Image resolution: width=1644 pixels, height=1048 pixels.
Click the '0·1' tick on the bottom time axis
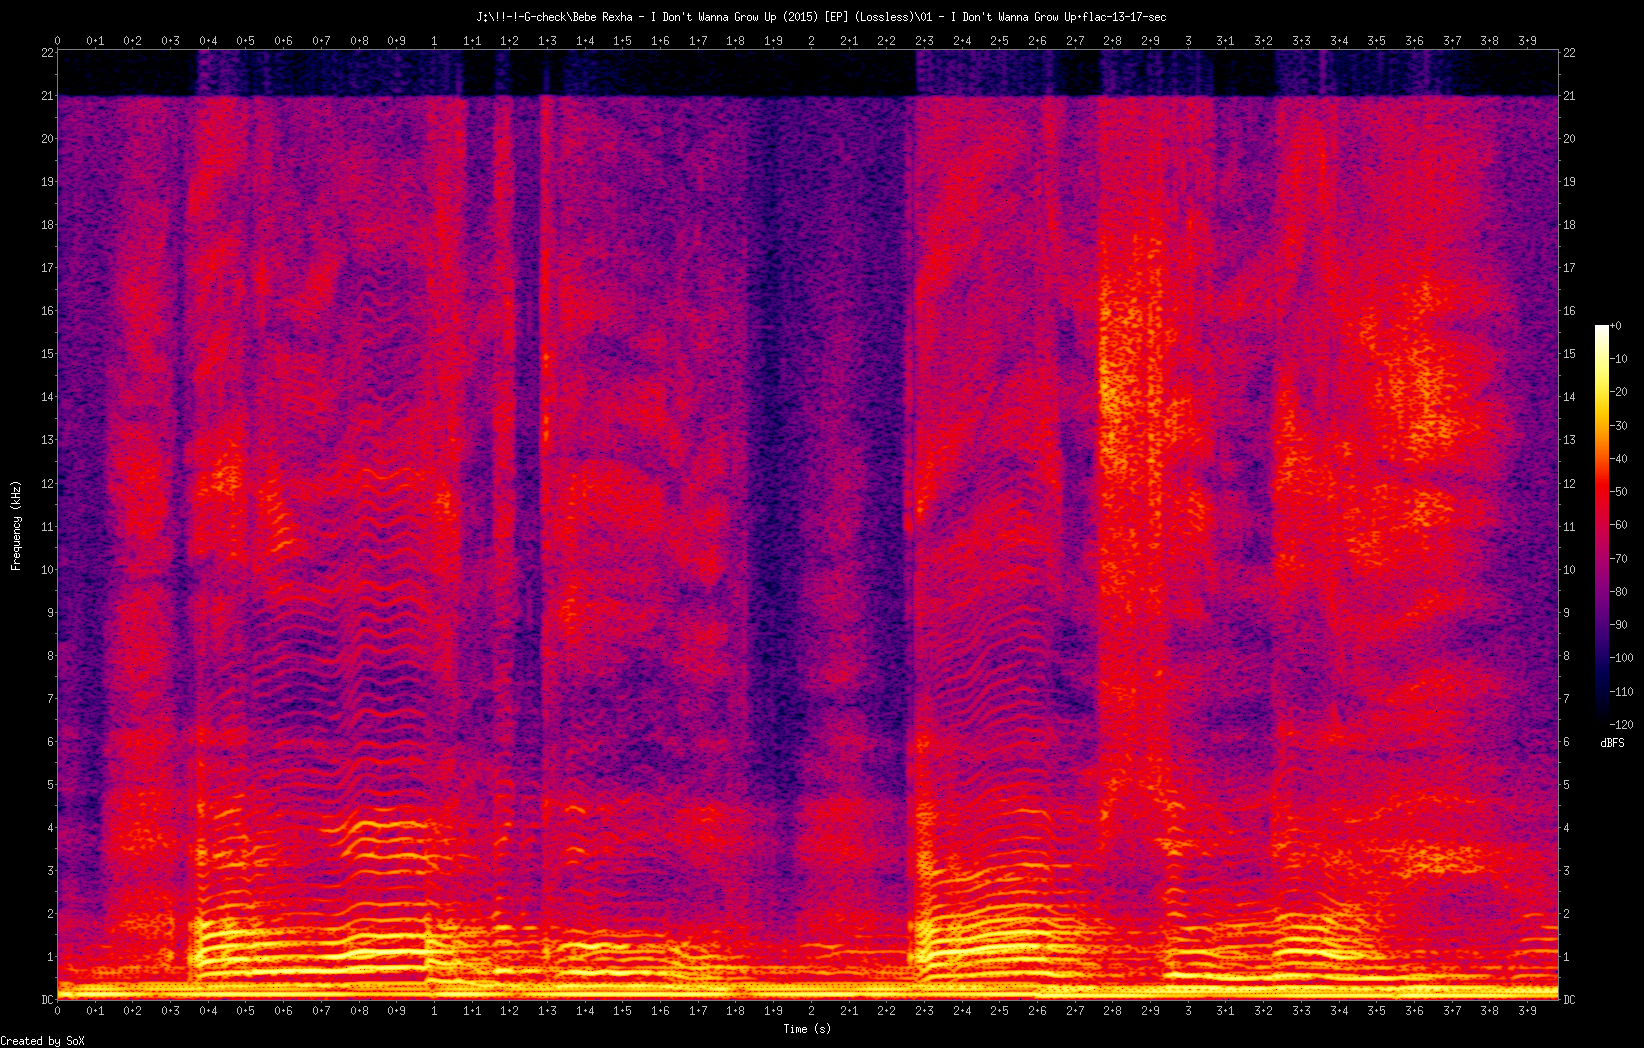pyautogui.click(x=95, y=1011)
